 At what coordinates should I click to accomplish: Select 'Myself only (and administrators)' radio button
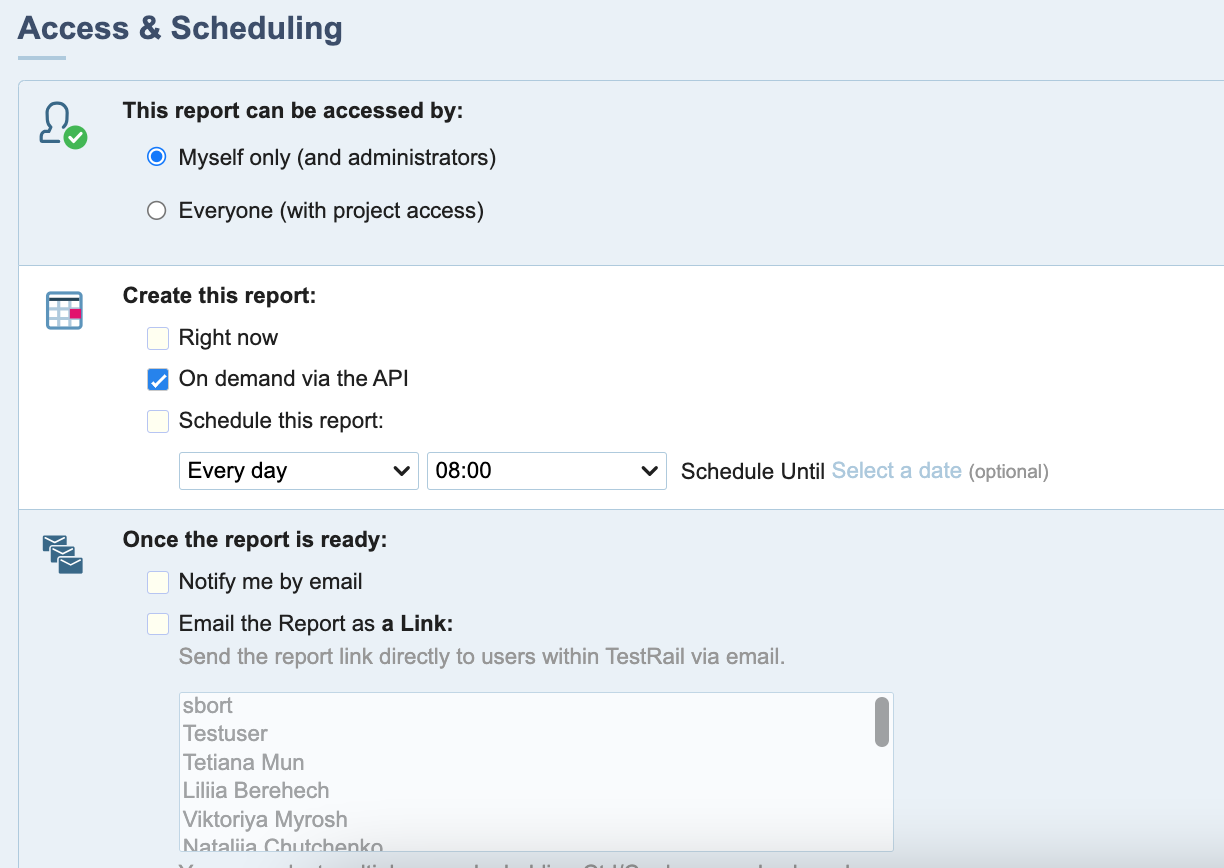coord(156,157)
